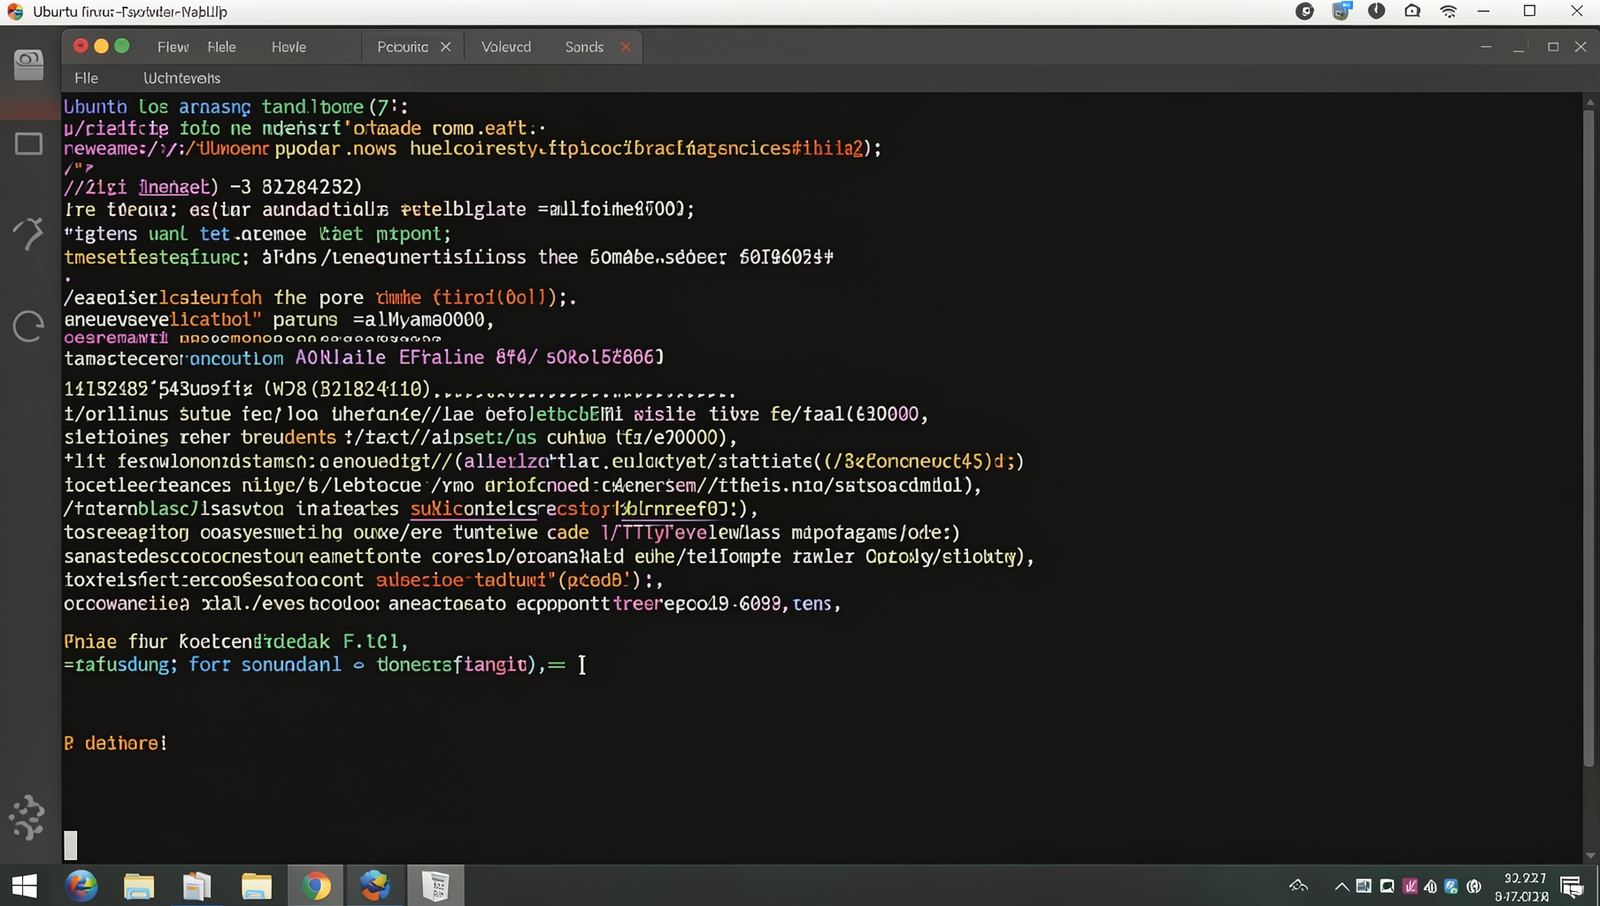Click the blue-orange swirl taskbar icon
The width and height of the screenshot is (1600, 906).
tap(375, 886)
